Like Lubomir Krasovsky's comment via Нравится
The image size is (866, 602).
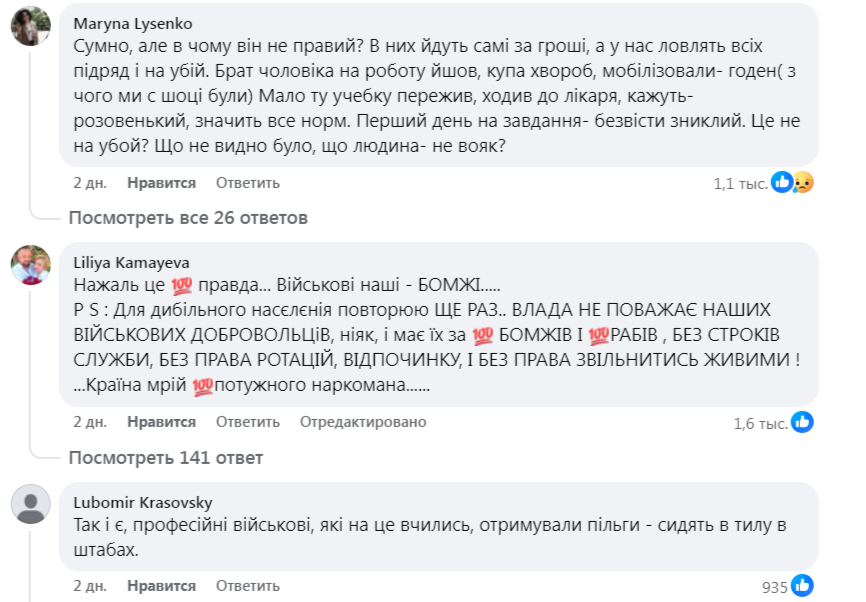click(x=161, y=584)
